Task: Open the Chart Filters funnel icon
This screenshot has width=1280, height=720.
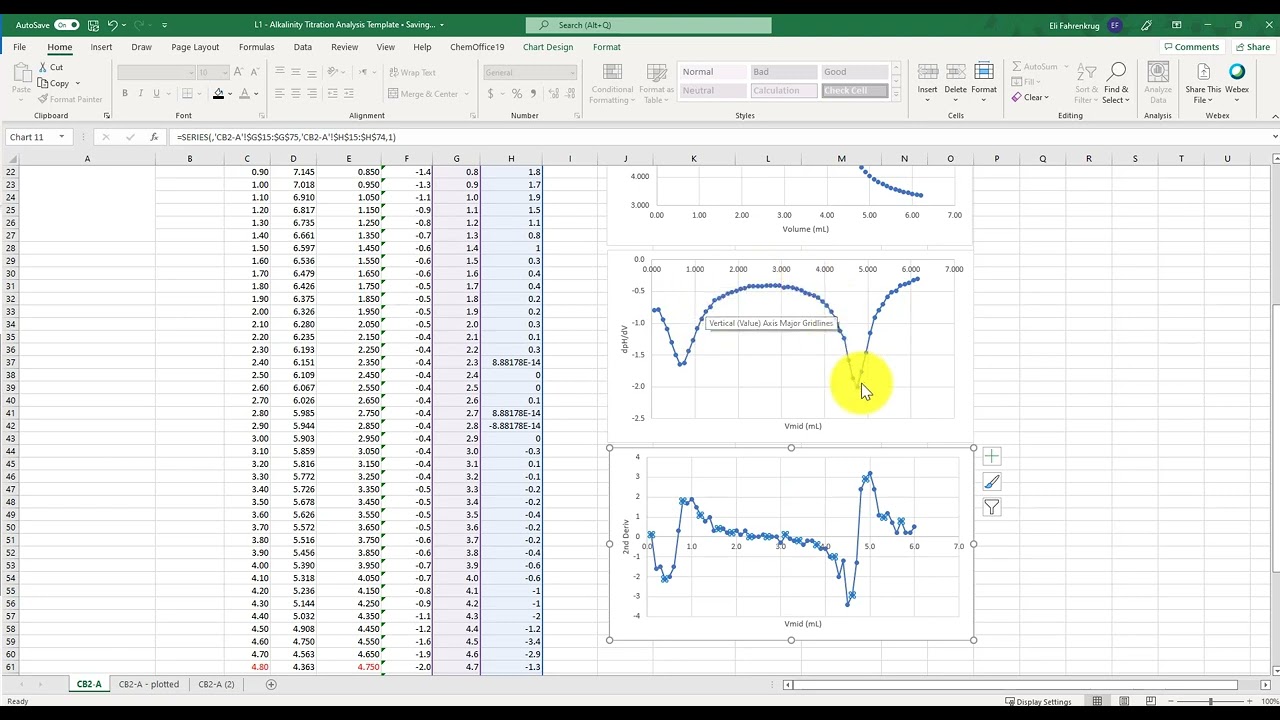Action: (x=991, y=507)
